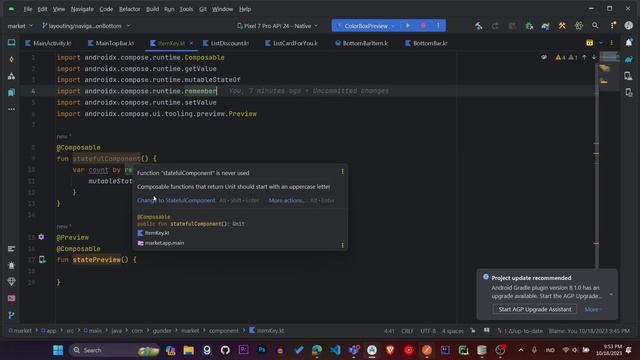Viewport: 640px width, 360px height.
Task: Jump to the next highlighted warning arrow
Action: (x=594, y=58)
